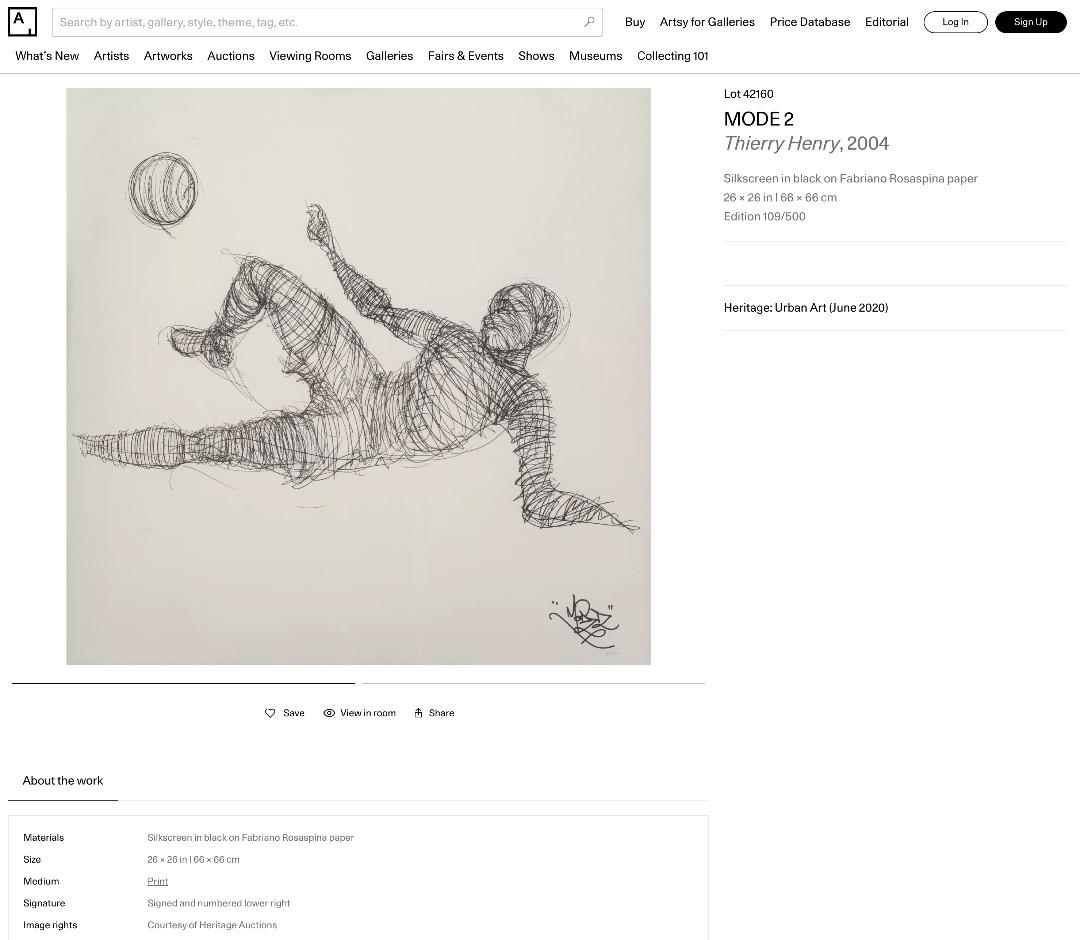Open the MODE 2 artist link
The width and height of the screenshot is (1080, 940).
point(758,119)
